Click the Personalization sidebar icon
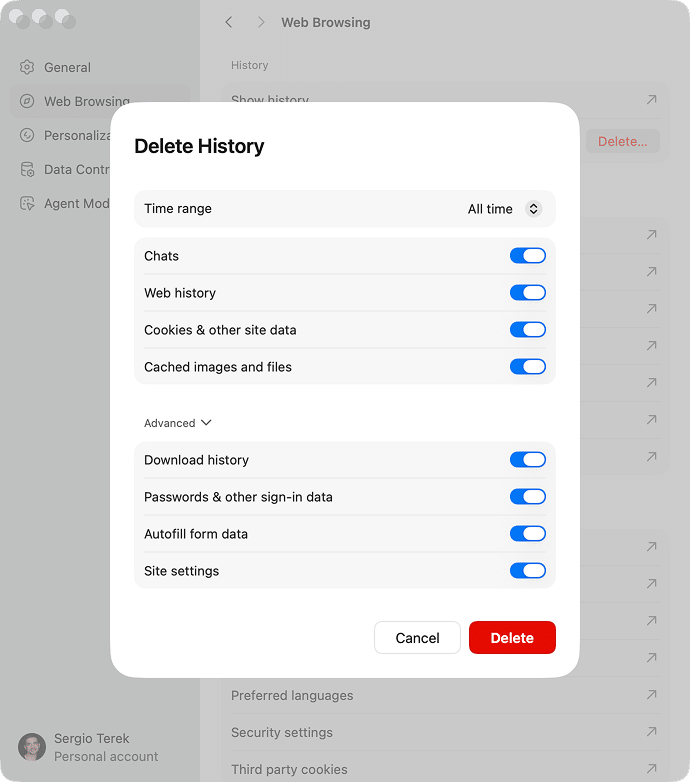Image resolution: width=690 pixels, height=782 pixels. point(27,135)
